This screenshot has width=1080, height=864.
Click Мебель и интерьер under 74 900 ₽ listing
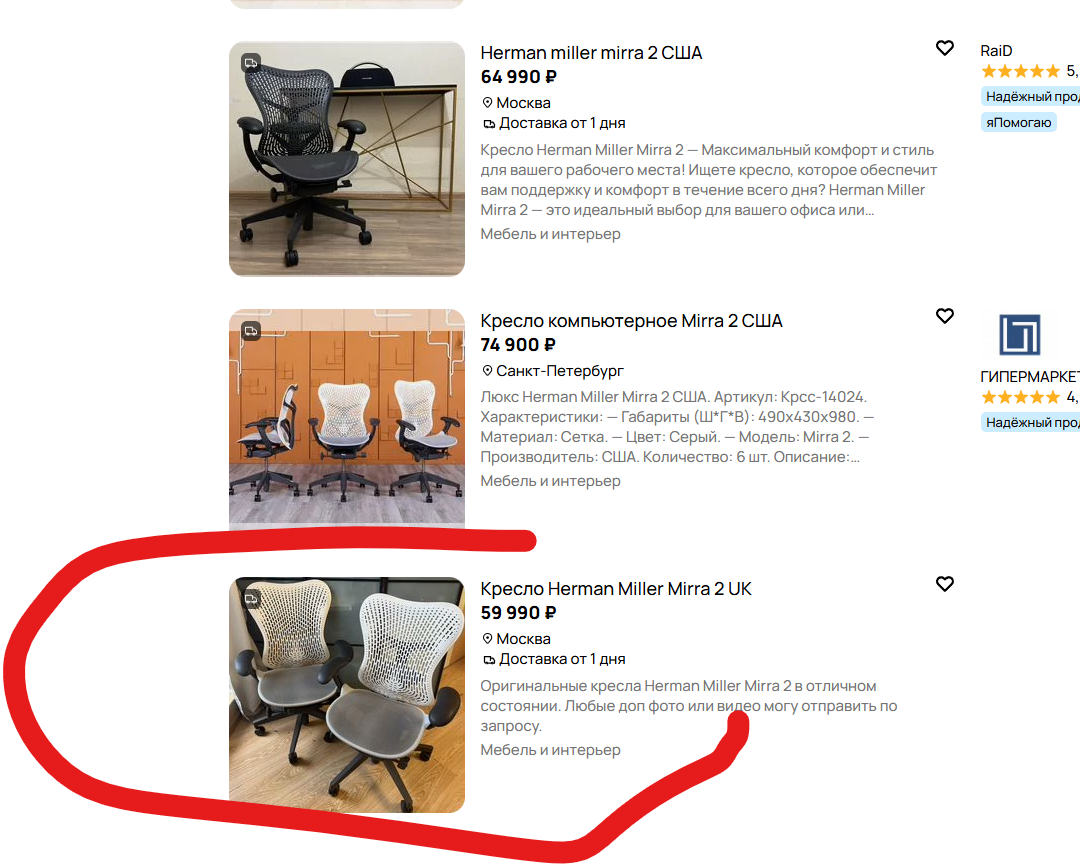(x=550, y=482)
